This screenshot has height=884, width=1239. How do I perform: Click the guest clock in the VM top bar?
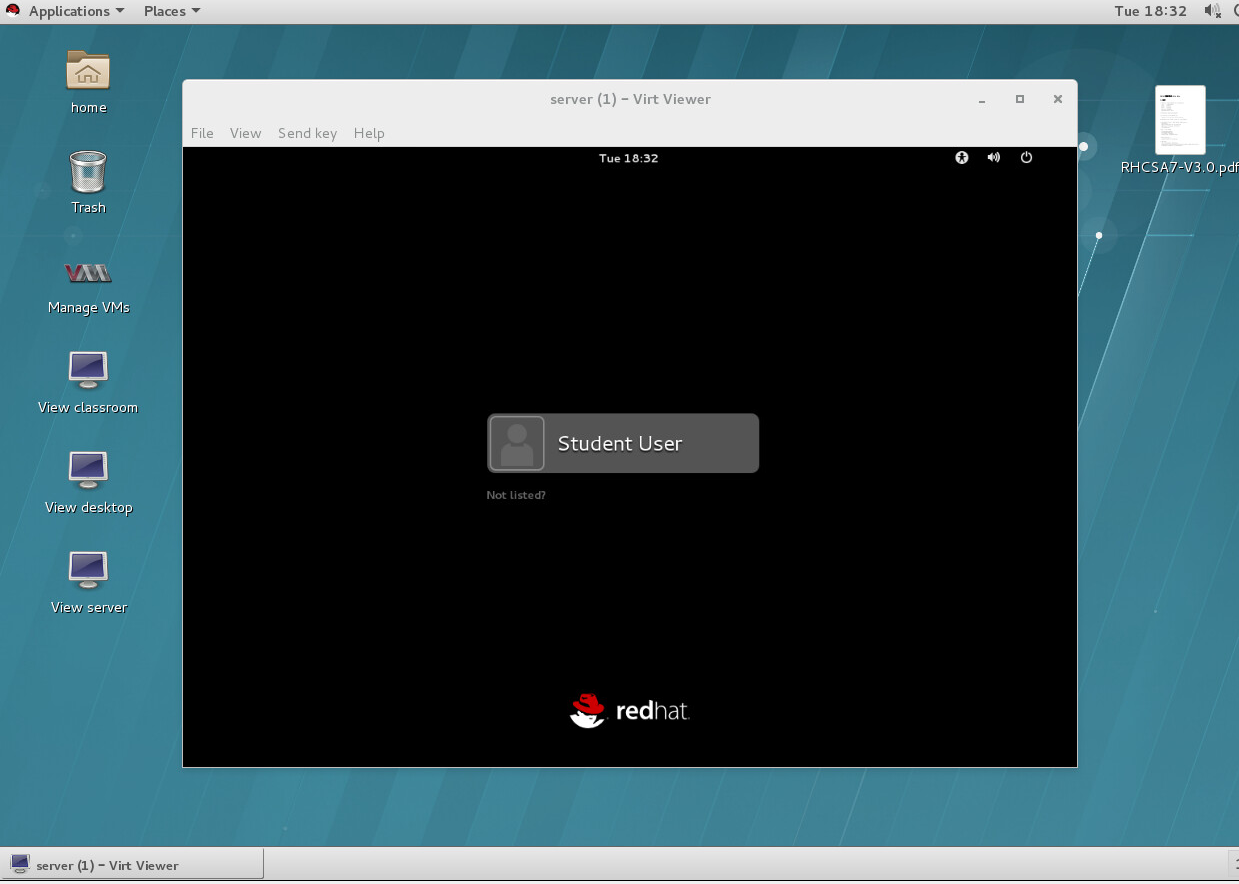coord(628,158)
